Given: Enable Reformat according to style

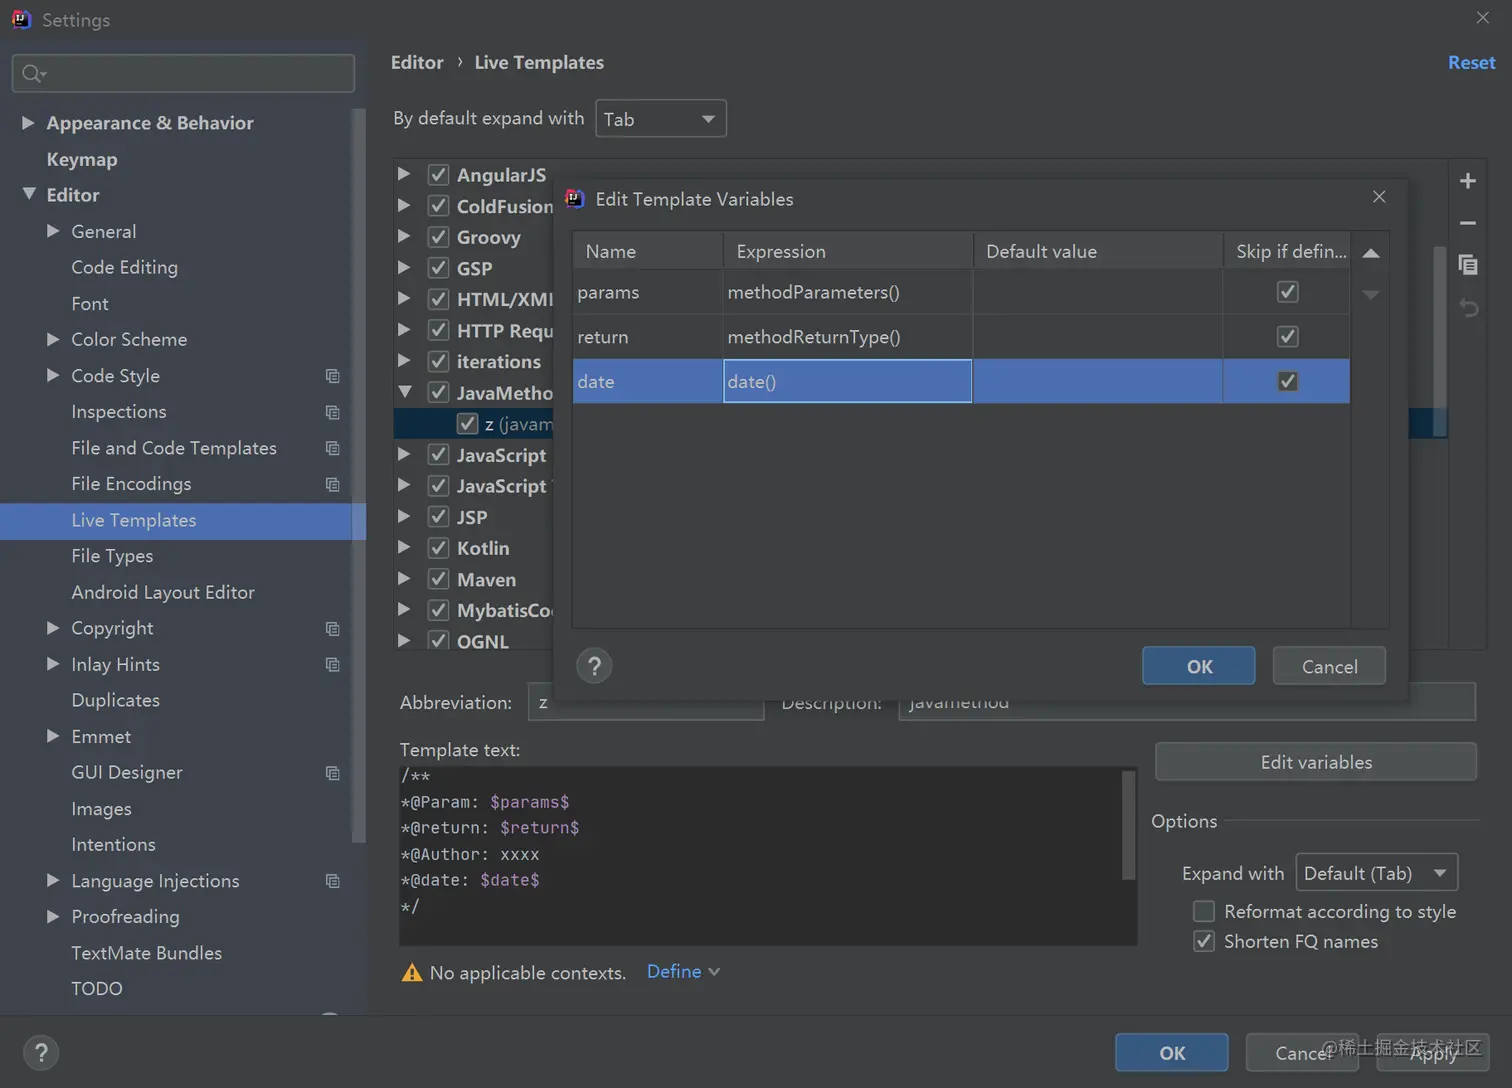Looking at the screenshot, I should (1204, 911).
